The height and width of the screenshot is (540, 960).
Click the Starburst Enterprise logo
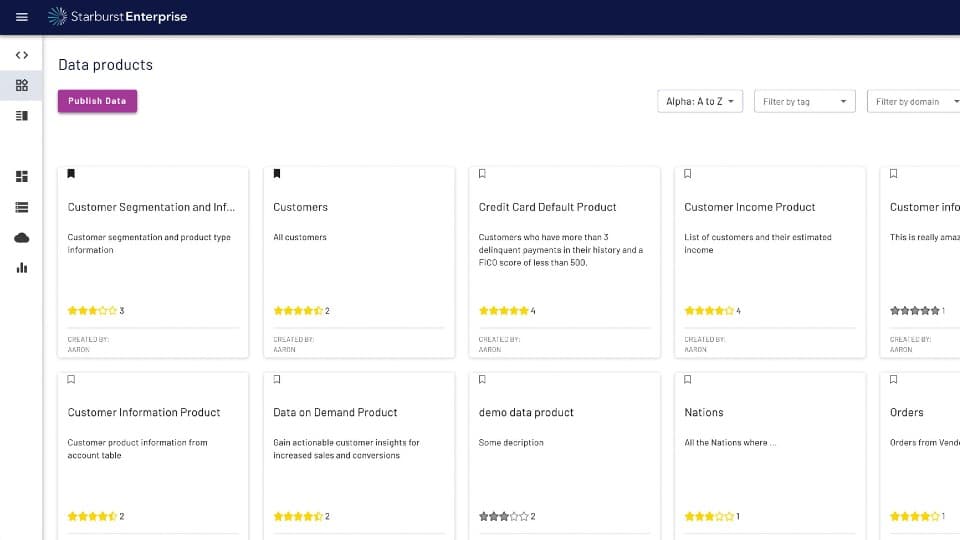point(117,17)
